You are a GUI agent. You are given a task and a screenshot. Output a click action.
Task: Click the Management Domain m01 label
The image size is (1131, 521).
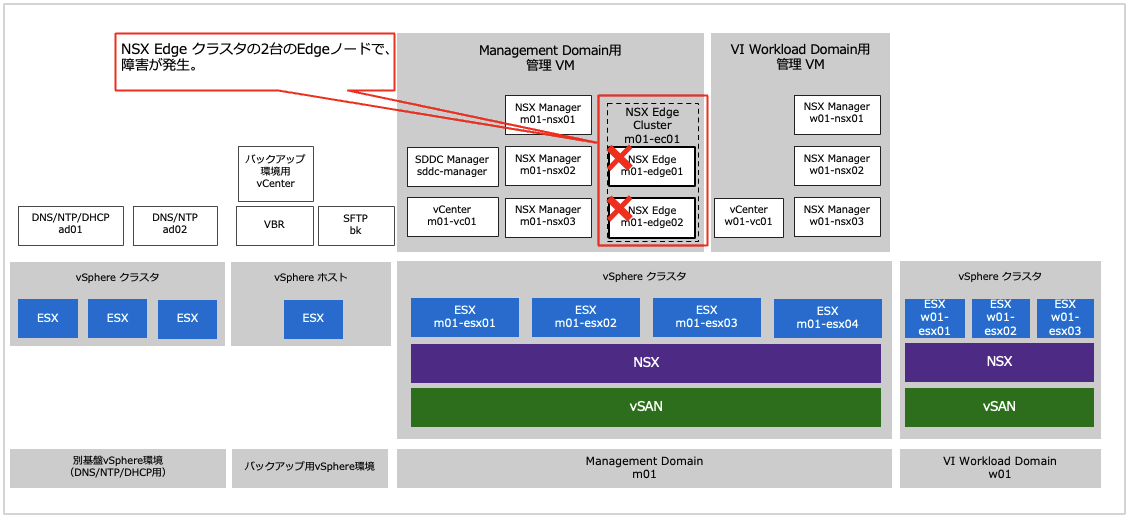[x=644, y=468]
